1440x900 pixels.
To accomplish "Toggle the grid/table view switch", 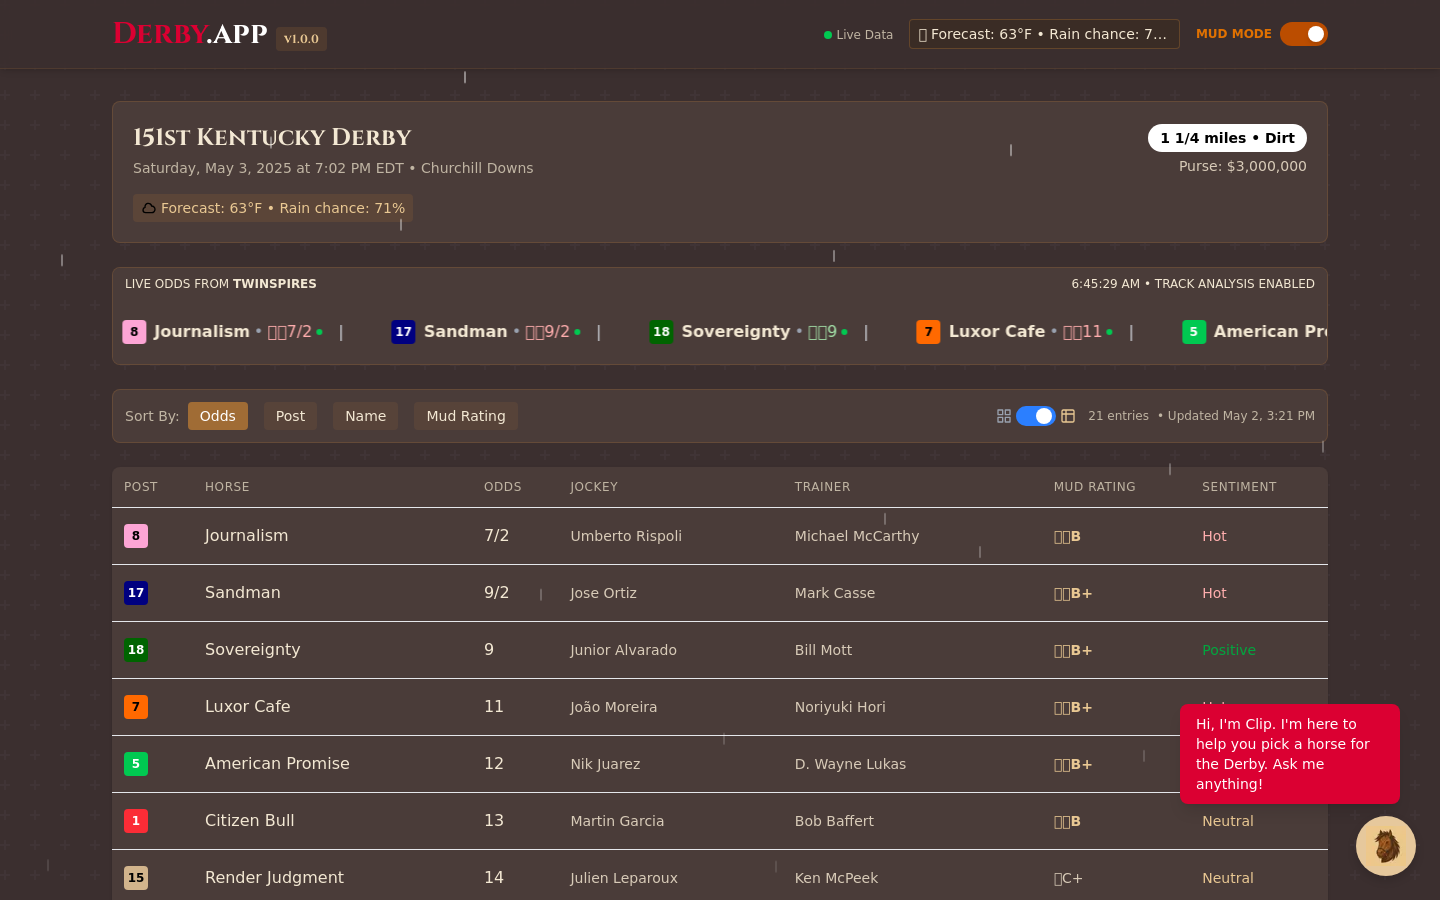I will point(1036,416).
